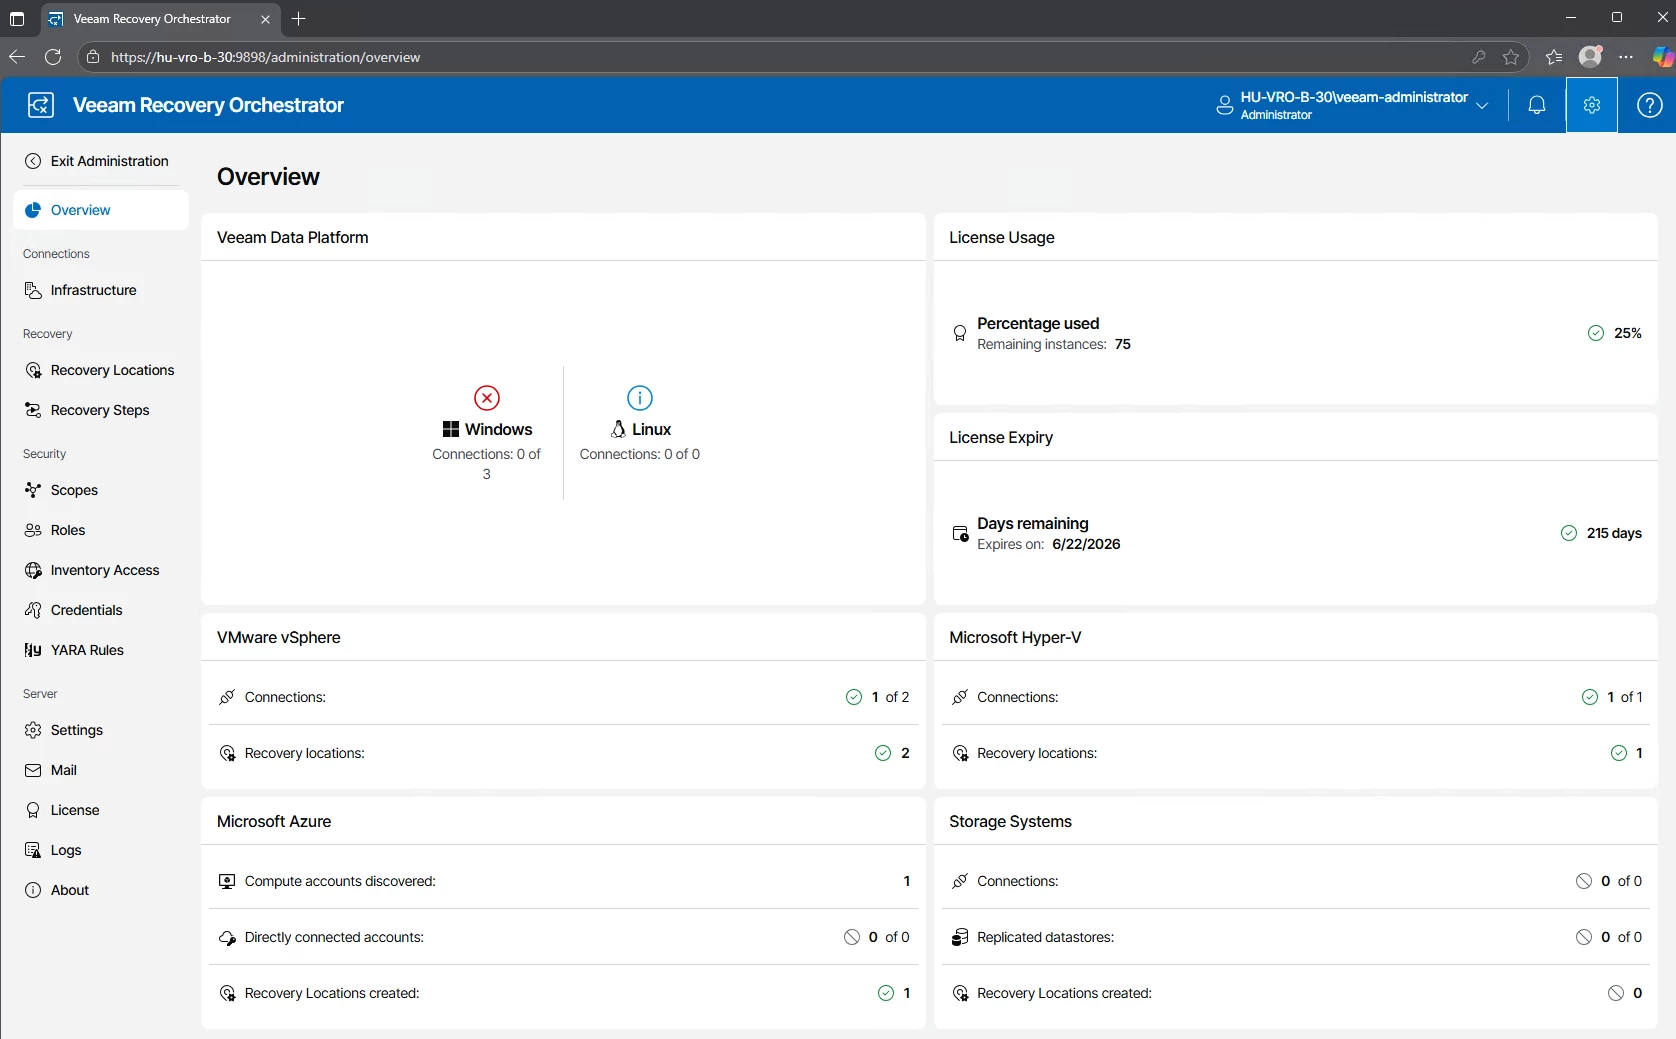Viewport: 1676px width, 1039px height.
Task: Open the Credentials section
Action: (x=86, y=610)
